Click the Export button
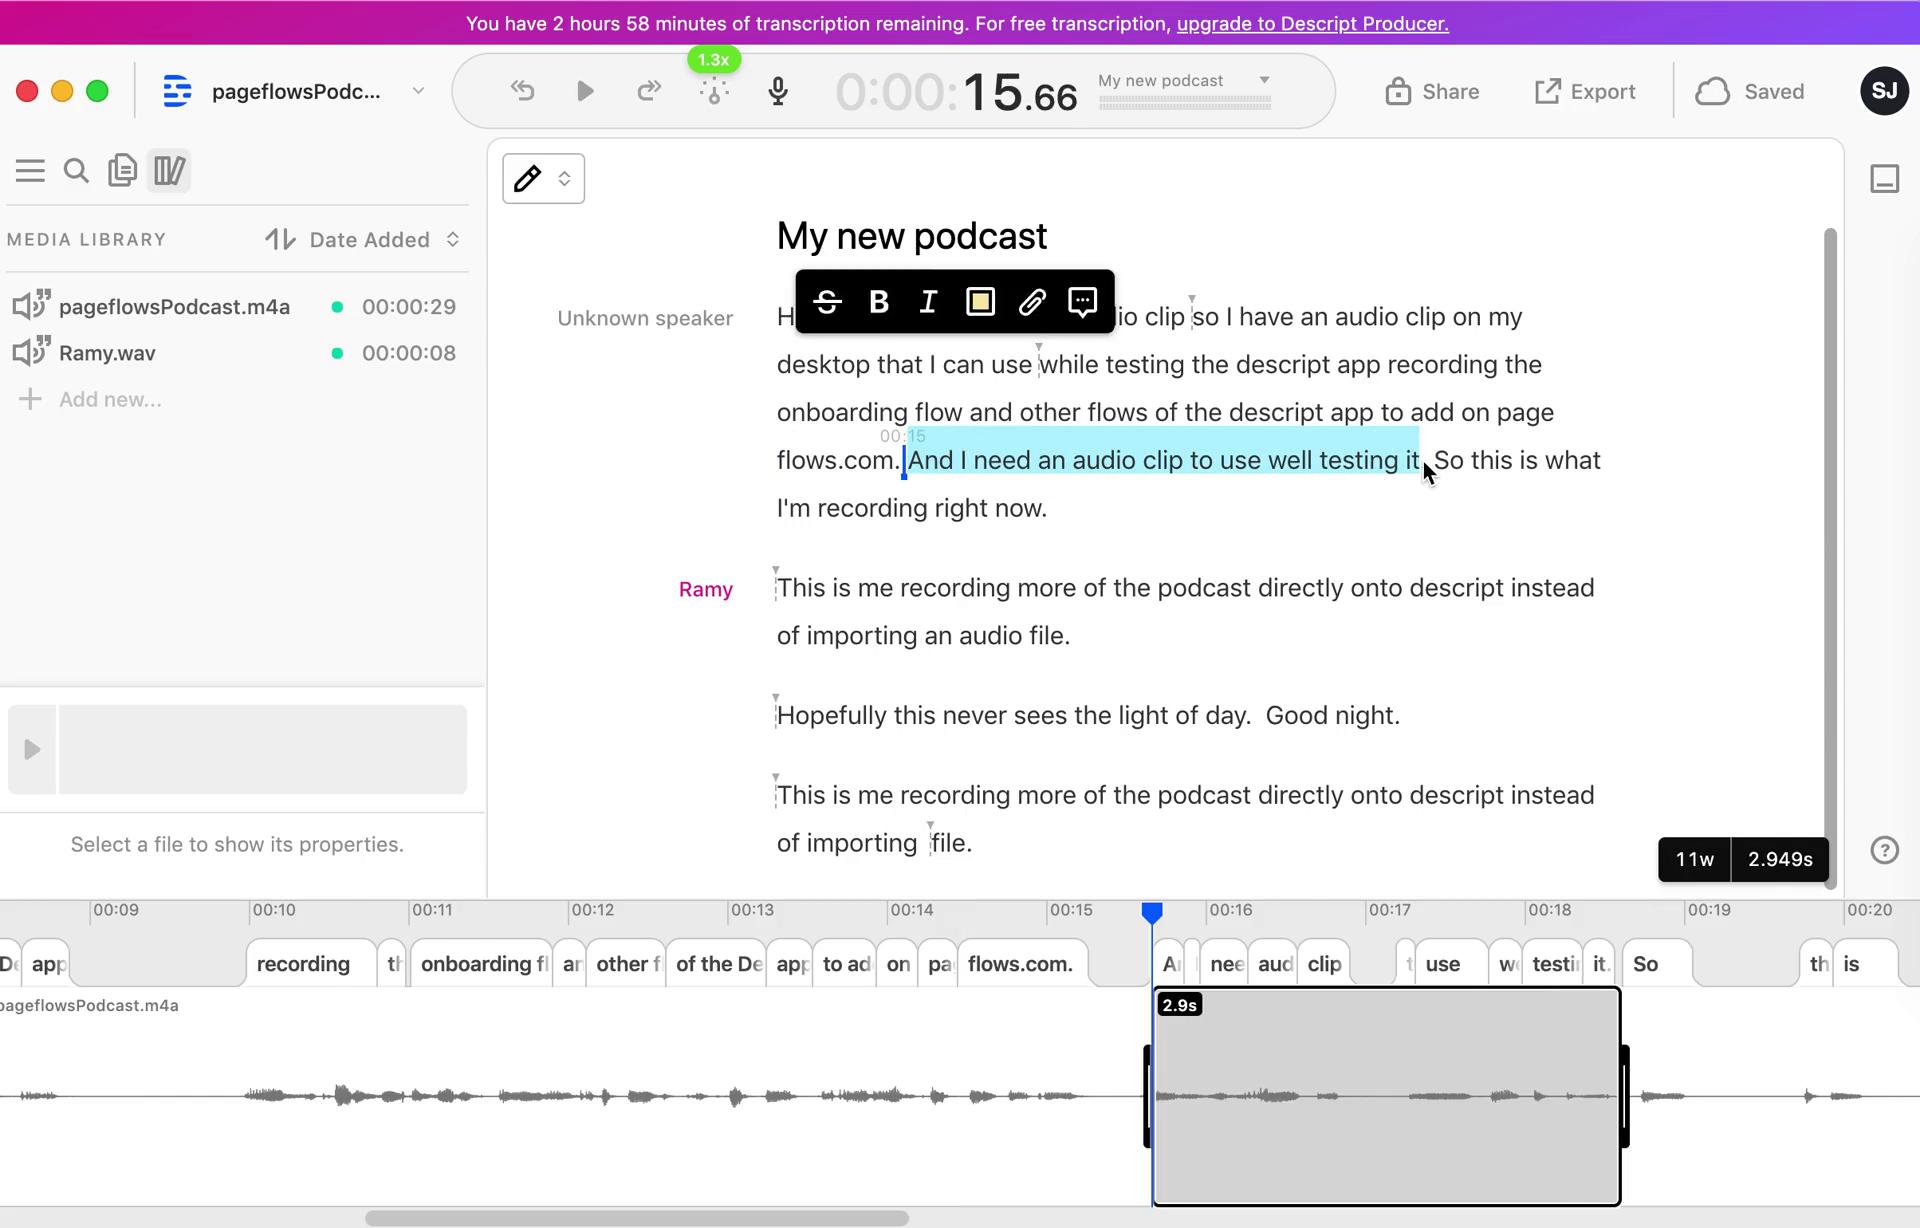Screen dimensions: 1920x1228 click(x=1585, y=91)
